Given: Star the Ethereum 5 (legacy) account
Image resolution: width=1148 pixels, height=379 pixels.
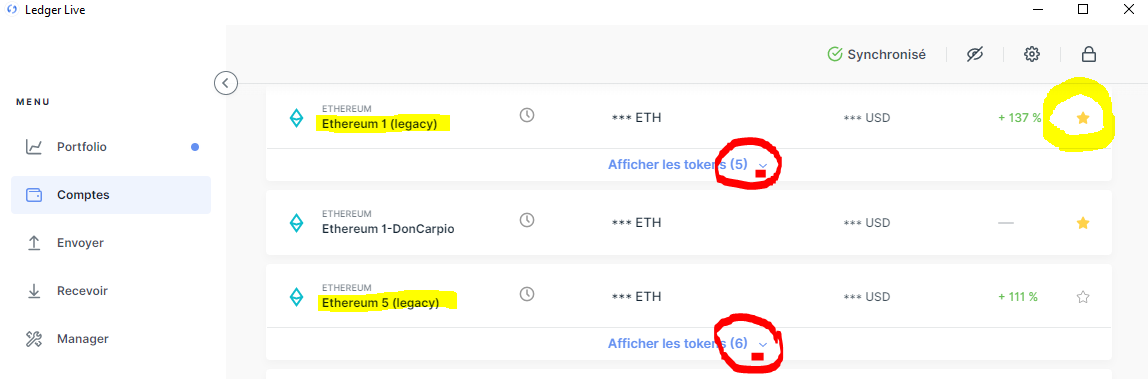Looking at the screenshot, I should [1083, 297].
